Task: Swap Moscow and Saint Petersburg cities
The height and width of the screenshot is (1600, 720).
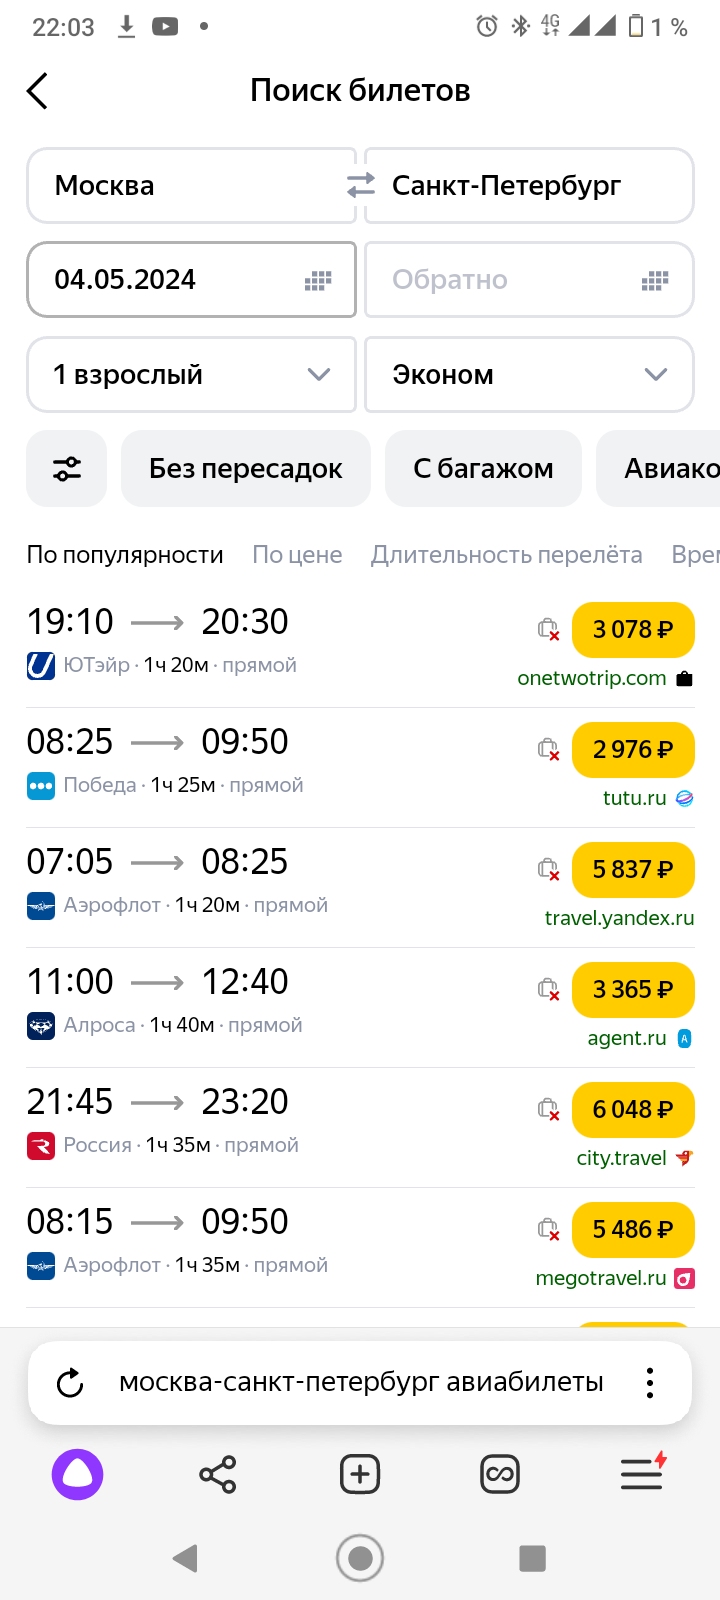Action: click(360, 185)
